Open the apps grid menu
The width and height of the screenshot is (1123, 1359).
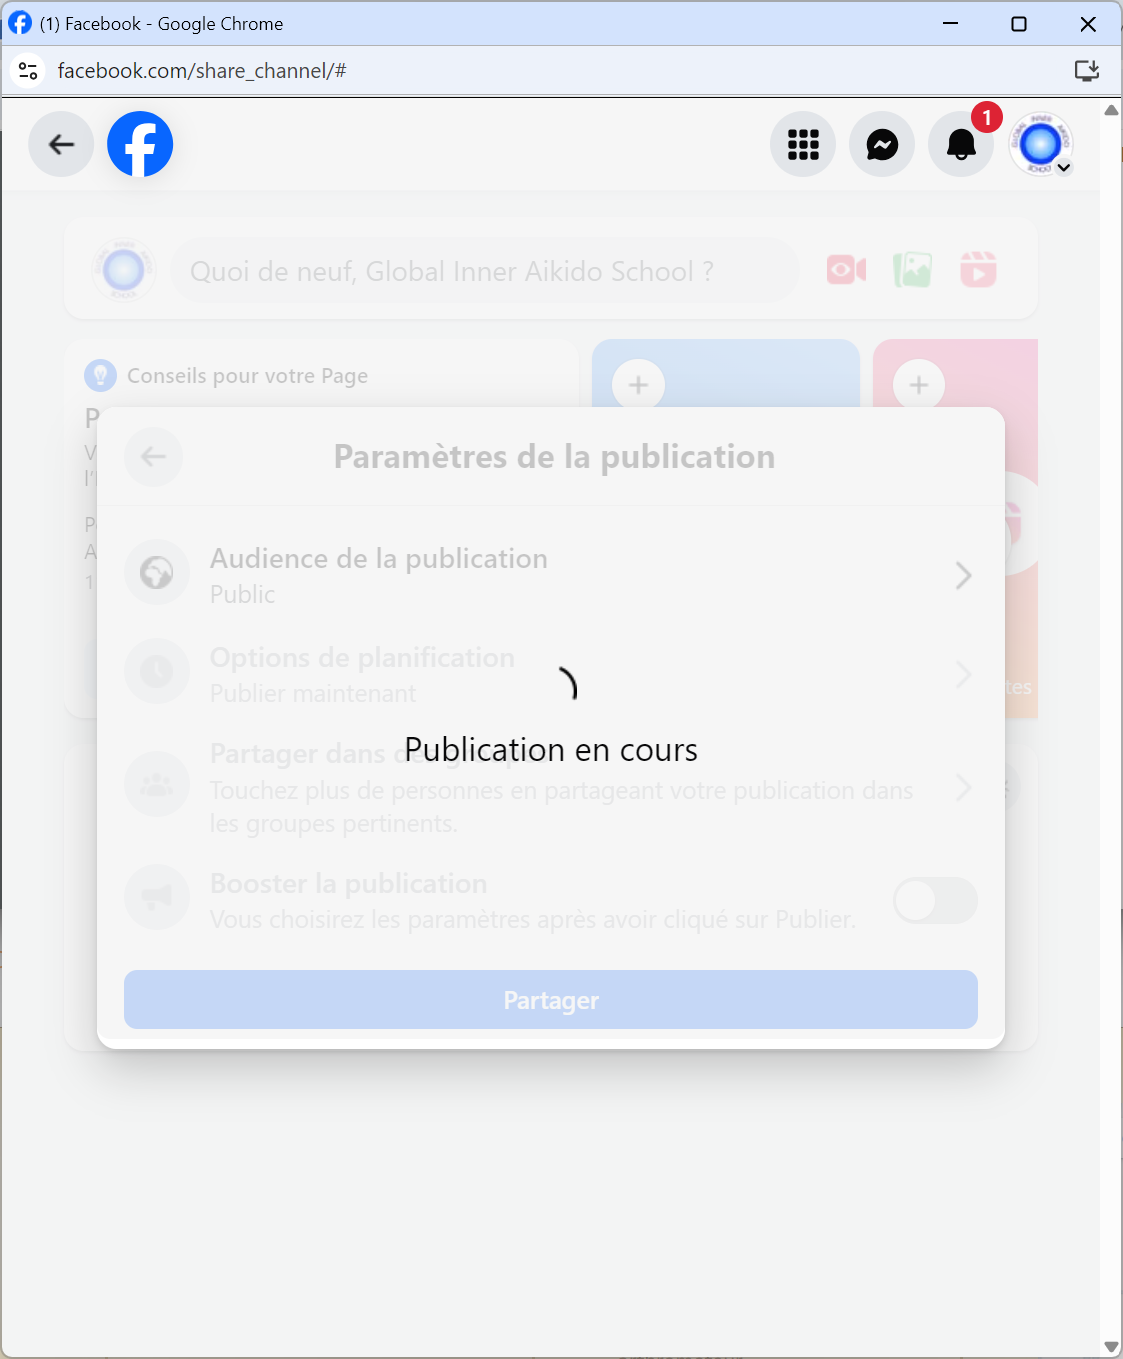[802, 144]
